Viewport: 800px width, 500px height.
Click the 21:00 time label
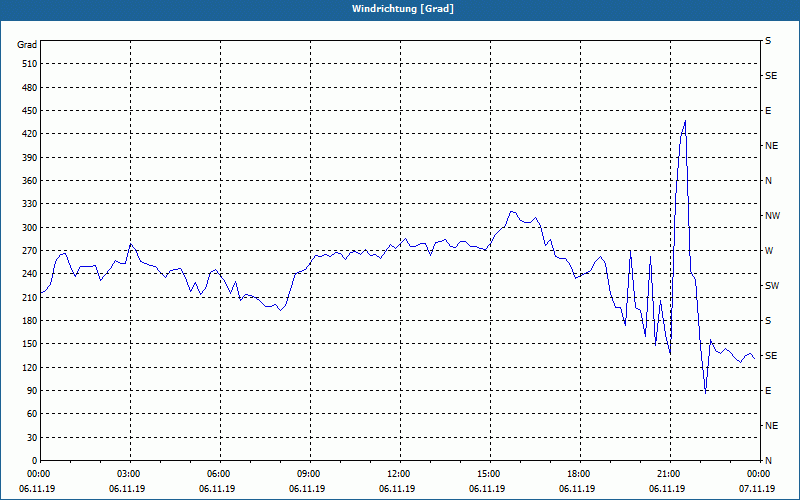click(x=670, y=474)
